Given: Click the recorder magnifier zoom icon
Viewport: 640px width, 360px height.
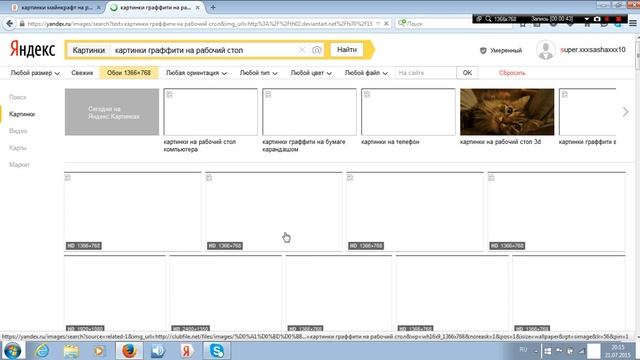Looking at the screenshot, I should pyautogui.click(x=488, y=19).
